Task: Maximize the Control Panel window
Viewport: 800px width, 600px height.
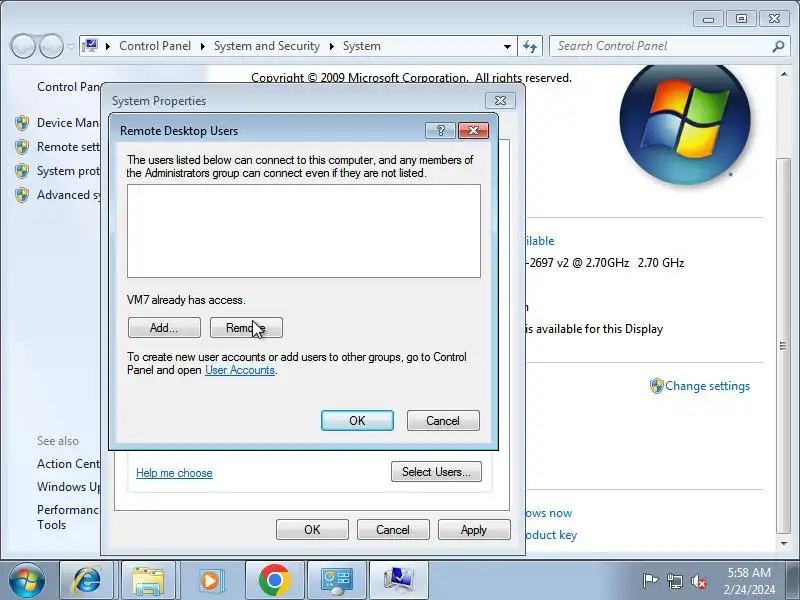Action: pyautogui.click(x=741, y=19)
